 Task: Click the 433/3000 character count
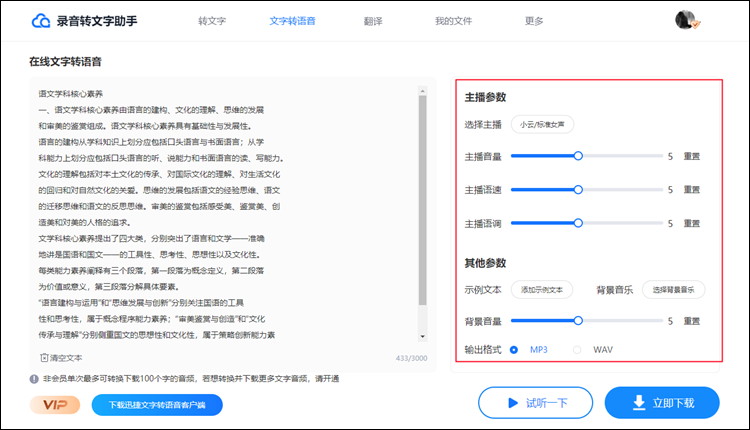pos(411,358)
